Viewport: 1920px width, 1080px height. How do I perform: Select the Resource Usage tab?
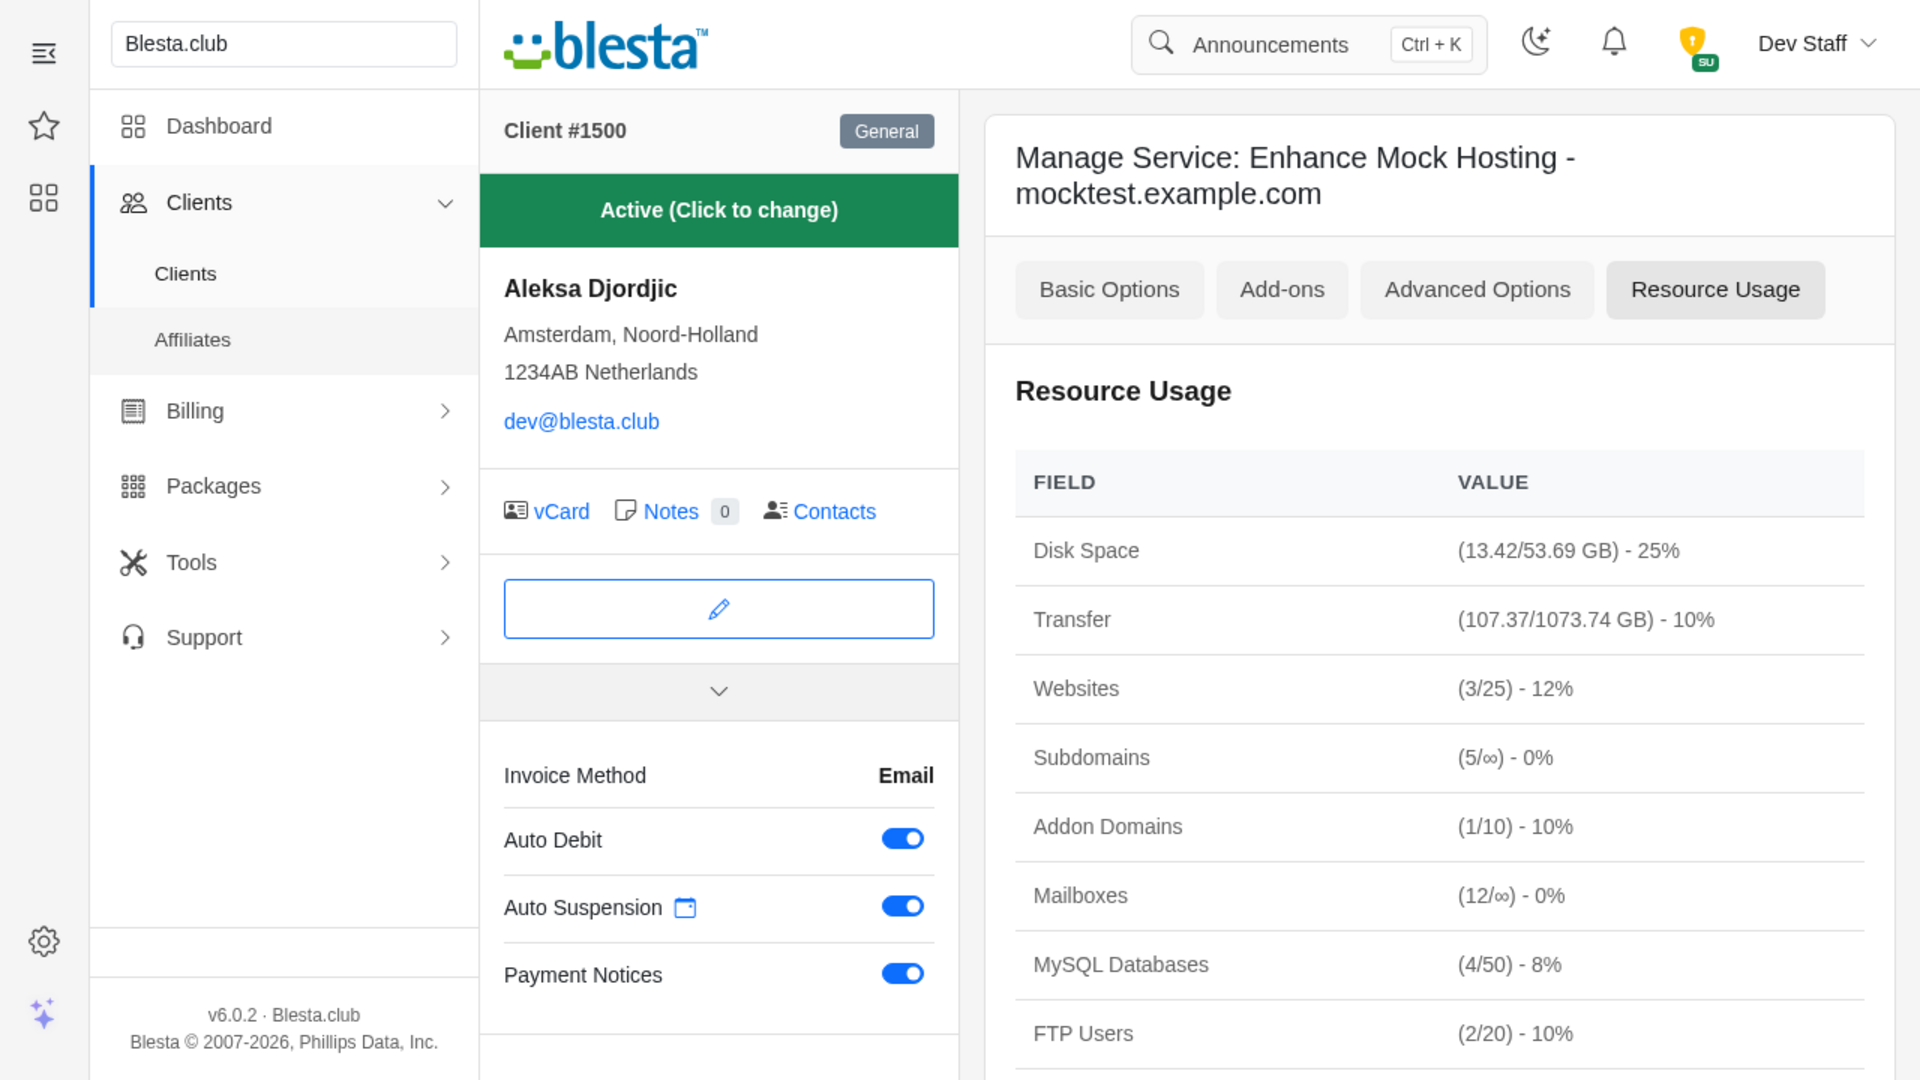click(x=1715, y=290)
